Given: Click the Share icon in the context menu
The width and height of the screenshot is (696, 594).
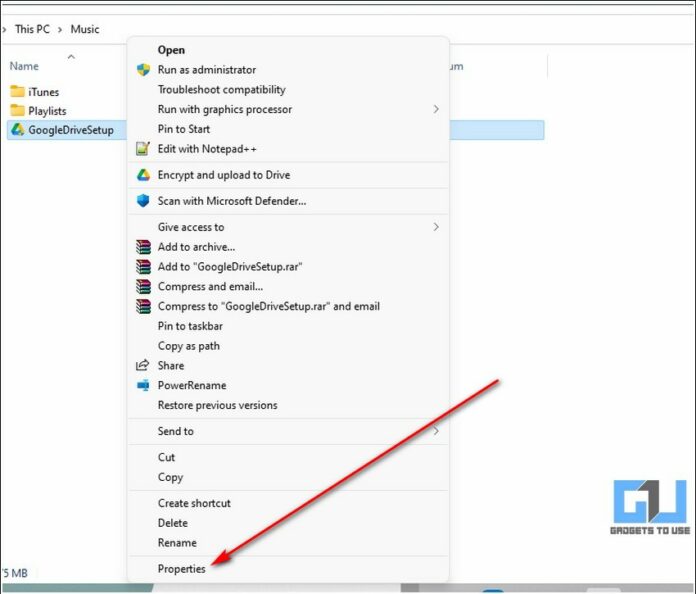Looking at the screenshot, I should click(x=142, y=365).
